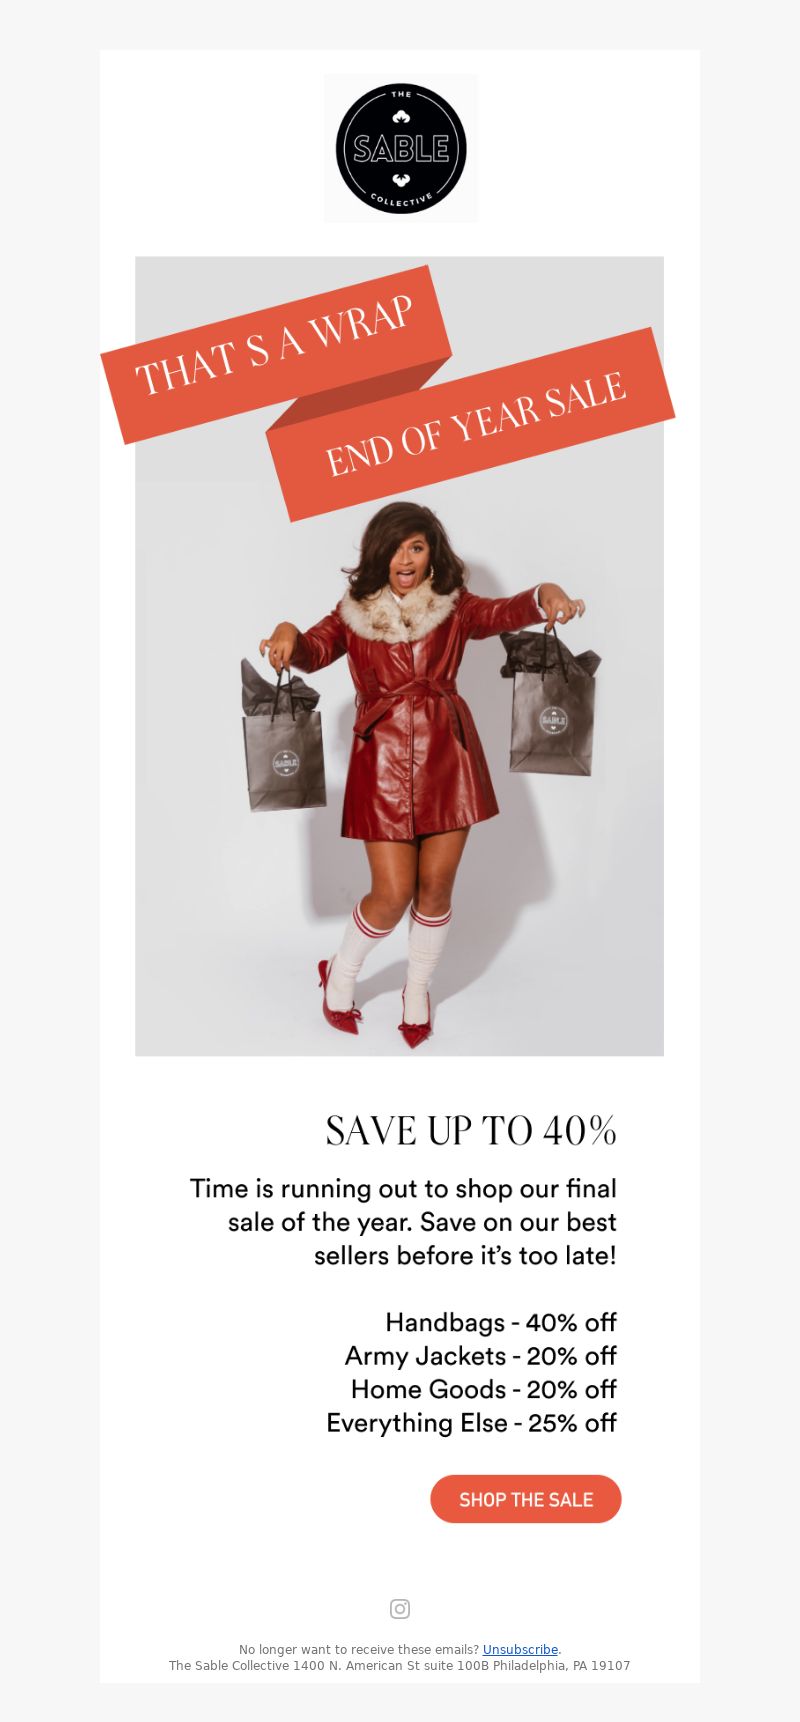Image resolution: width=800 pixels, height=1722 pixels.
Task: Click the That's A Wrap banner
Action: (x=276, y=354)
